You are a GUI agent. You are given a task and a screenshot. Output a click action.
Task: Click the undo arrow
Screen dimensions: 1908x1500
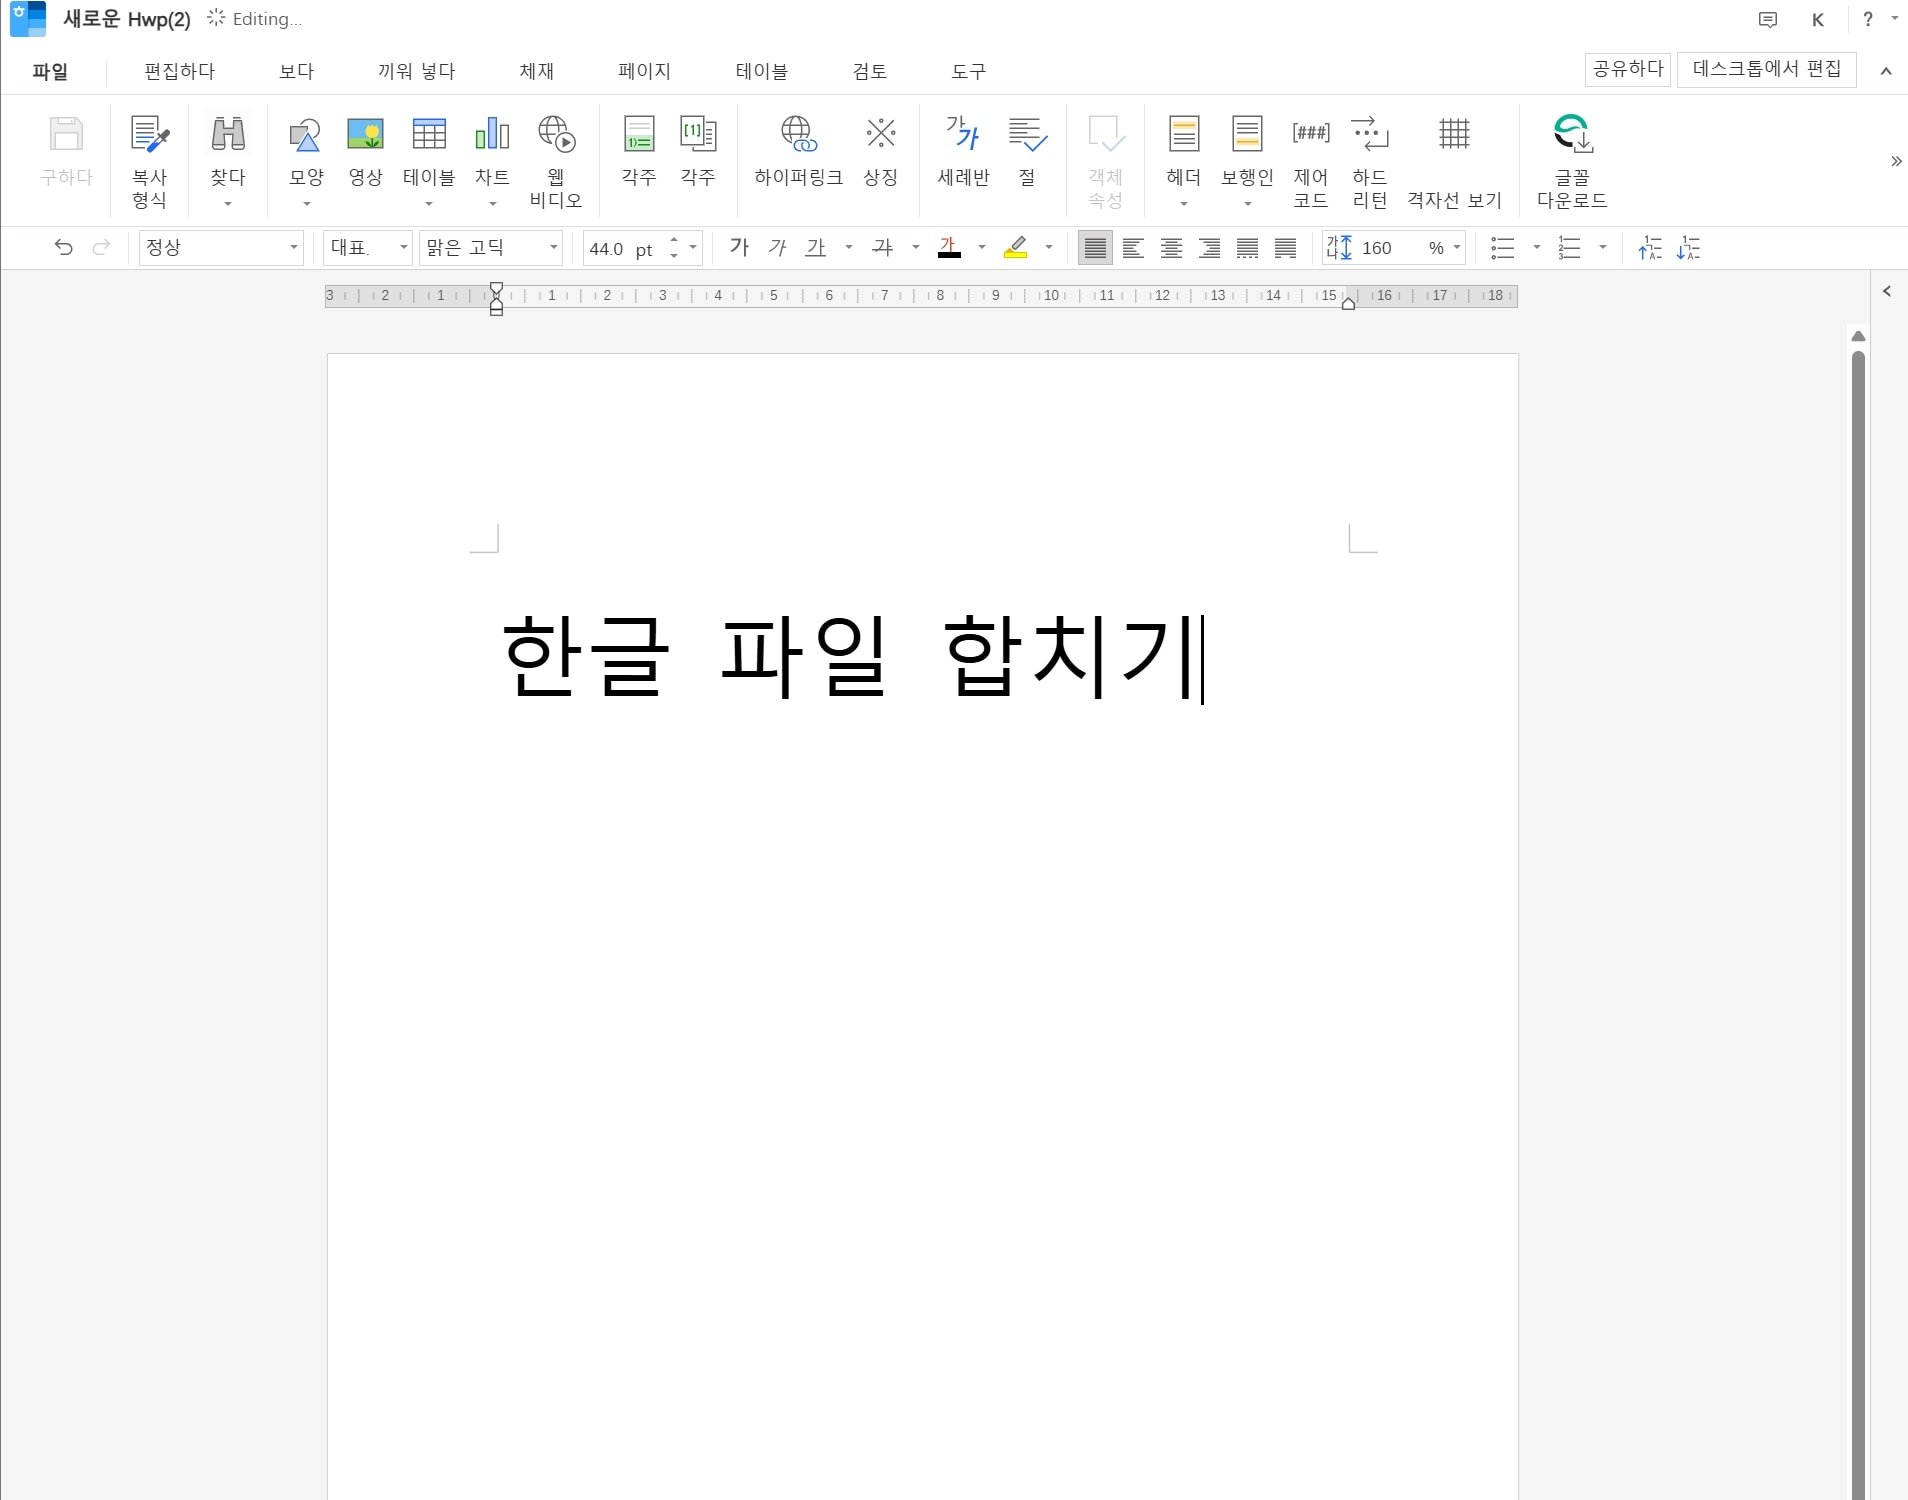[x=64, y=247]
